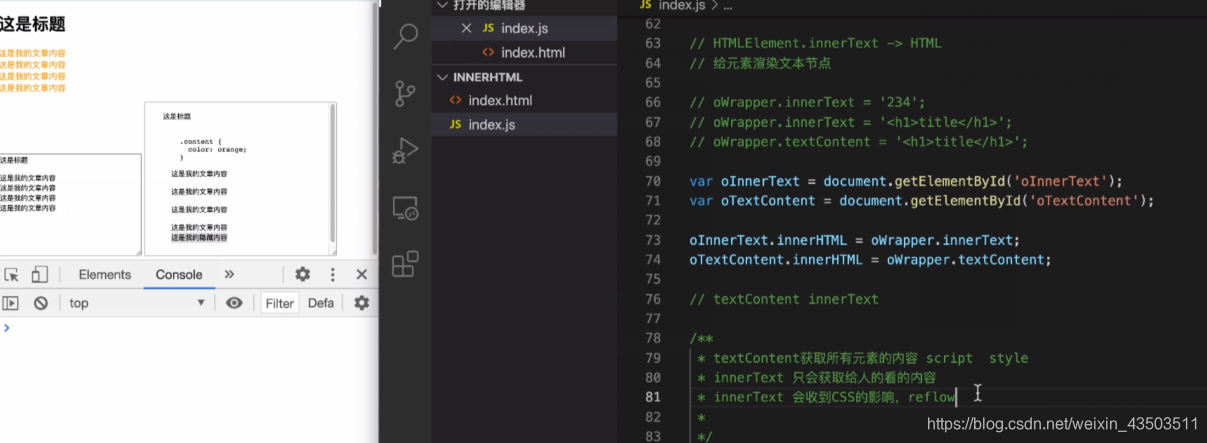This screenshot has width=1207, height=443.
Task: Click the breadcrumb ellipsis after index.js
Action: click(727, 6)
